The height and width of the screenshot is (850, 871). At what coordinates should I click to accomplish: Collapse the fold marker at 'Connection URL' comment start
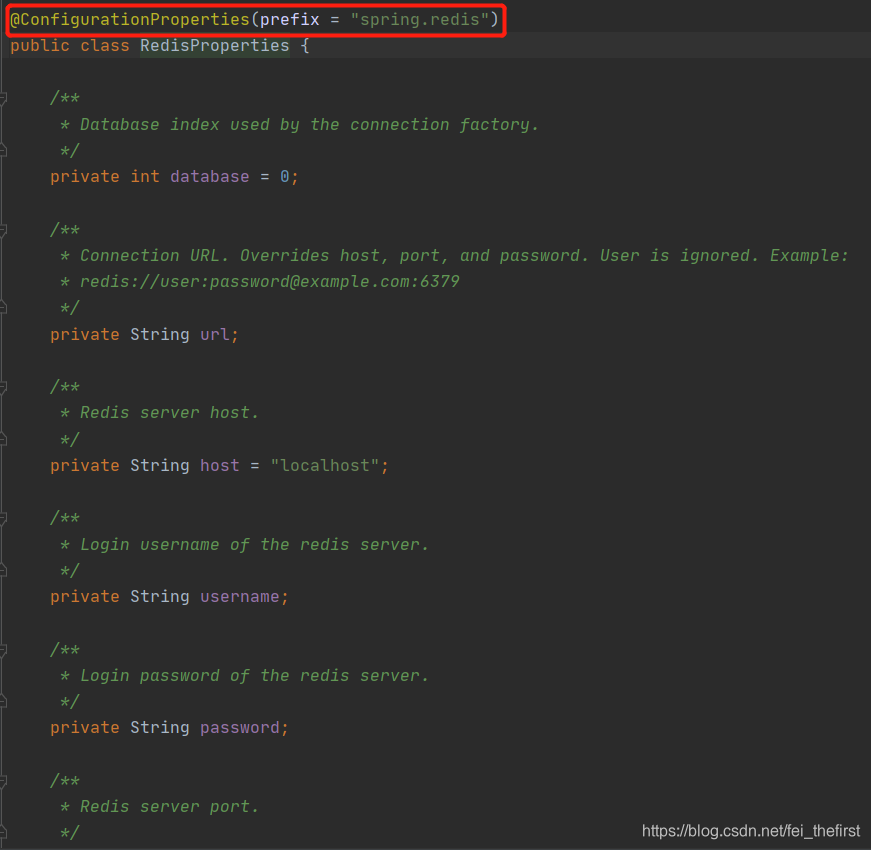pos(3,230)
